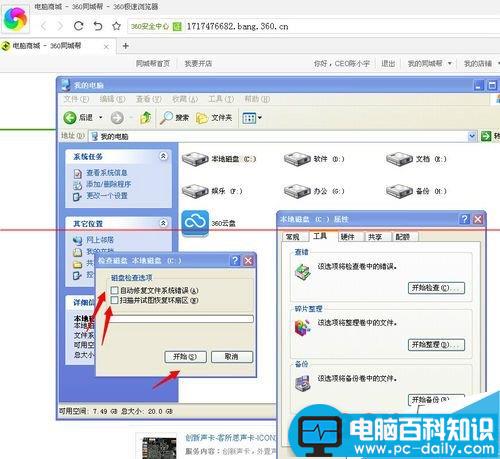Click the browser back arrow
Screen dimensions: 500x459
tap(43, 26)
